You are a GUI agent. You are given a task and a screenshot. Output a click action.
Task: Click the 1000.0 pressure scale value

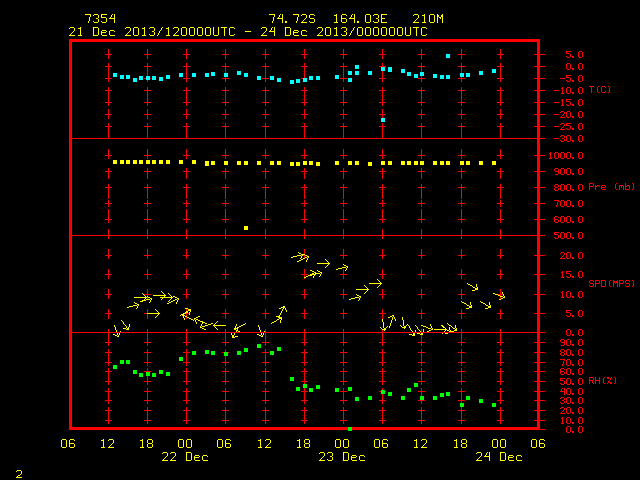(566, 156)
